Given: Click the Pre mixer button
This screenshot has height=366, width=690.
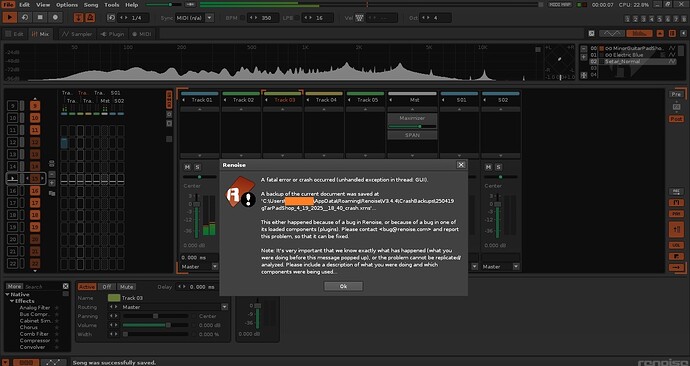Looking at the screenshot, I should (676, 94).
